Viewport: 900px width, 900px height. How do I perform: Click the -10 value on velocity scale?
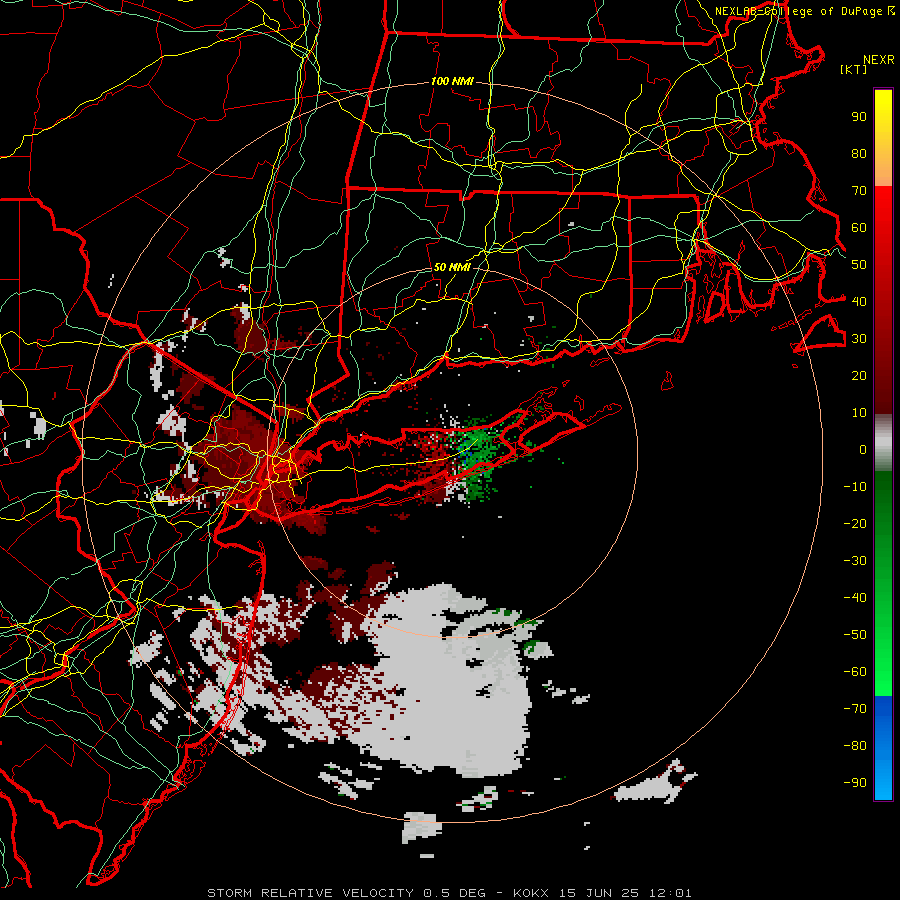click(855, 487)
